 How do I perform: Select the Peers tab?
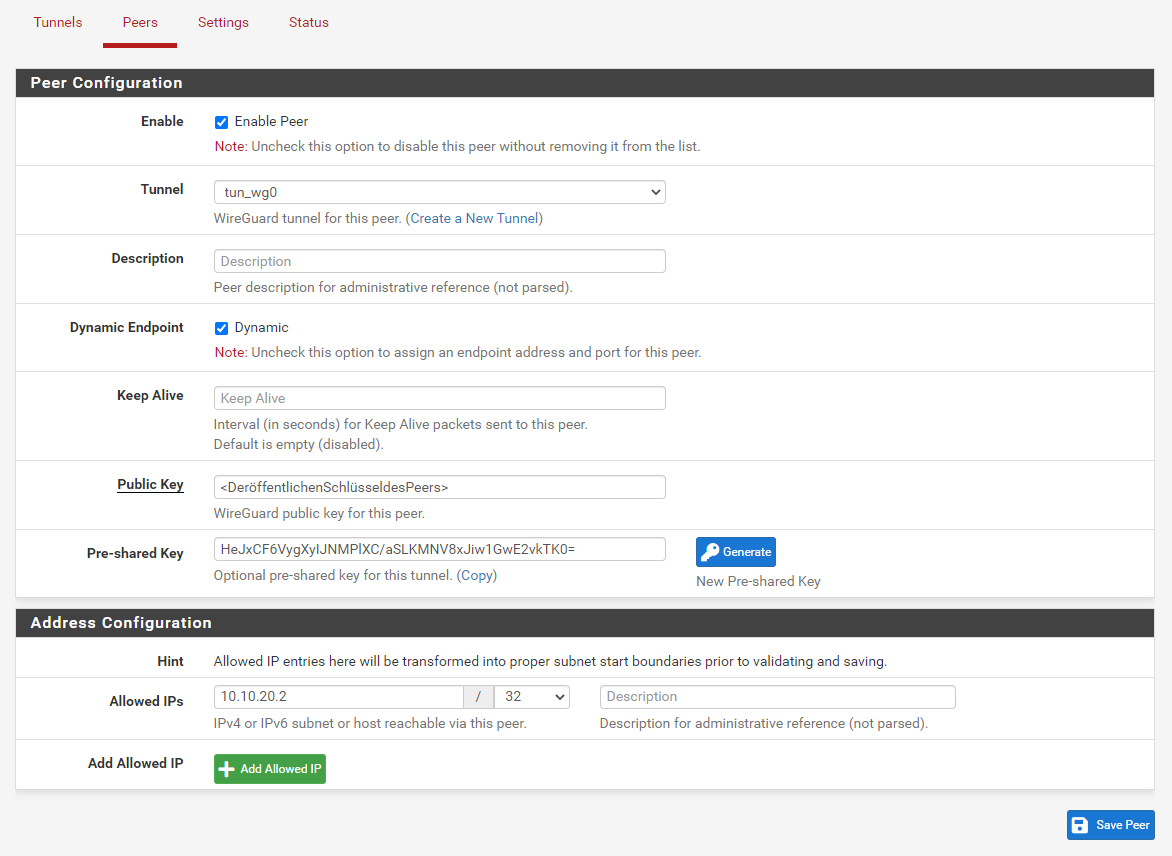click(x=140, y=22)
